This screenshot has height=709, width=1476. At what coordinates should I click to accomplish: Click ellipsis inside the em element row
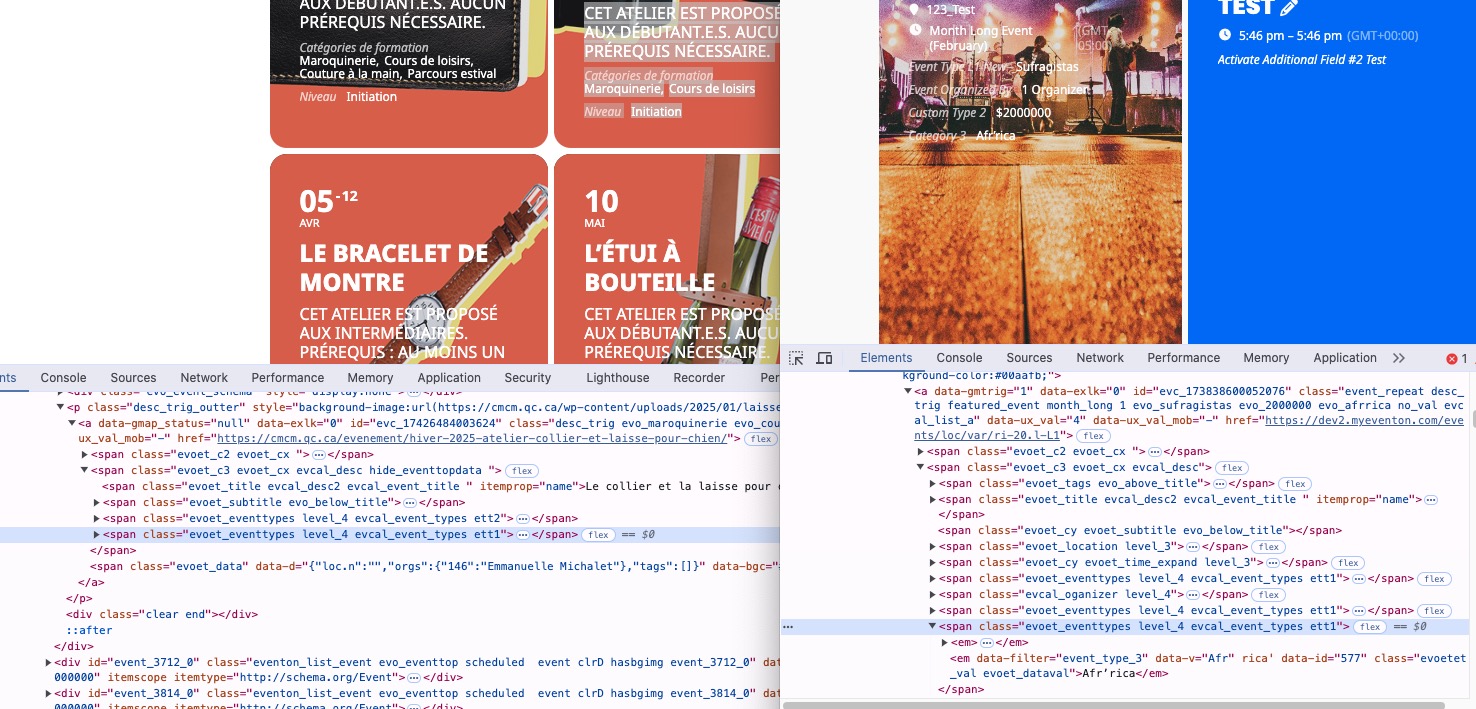click(986, 642)
